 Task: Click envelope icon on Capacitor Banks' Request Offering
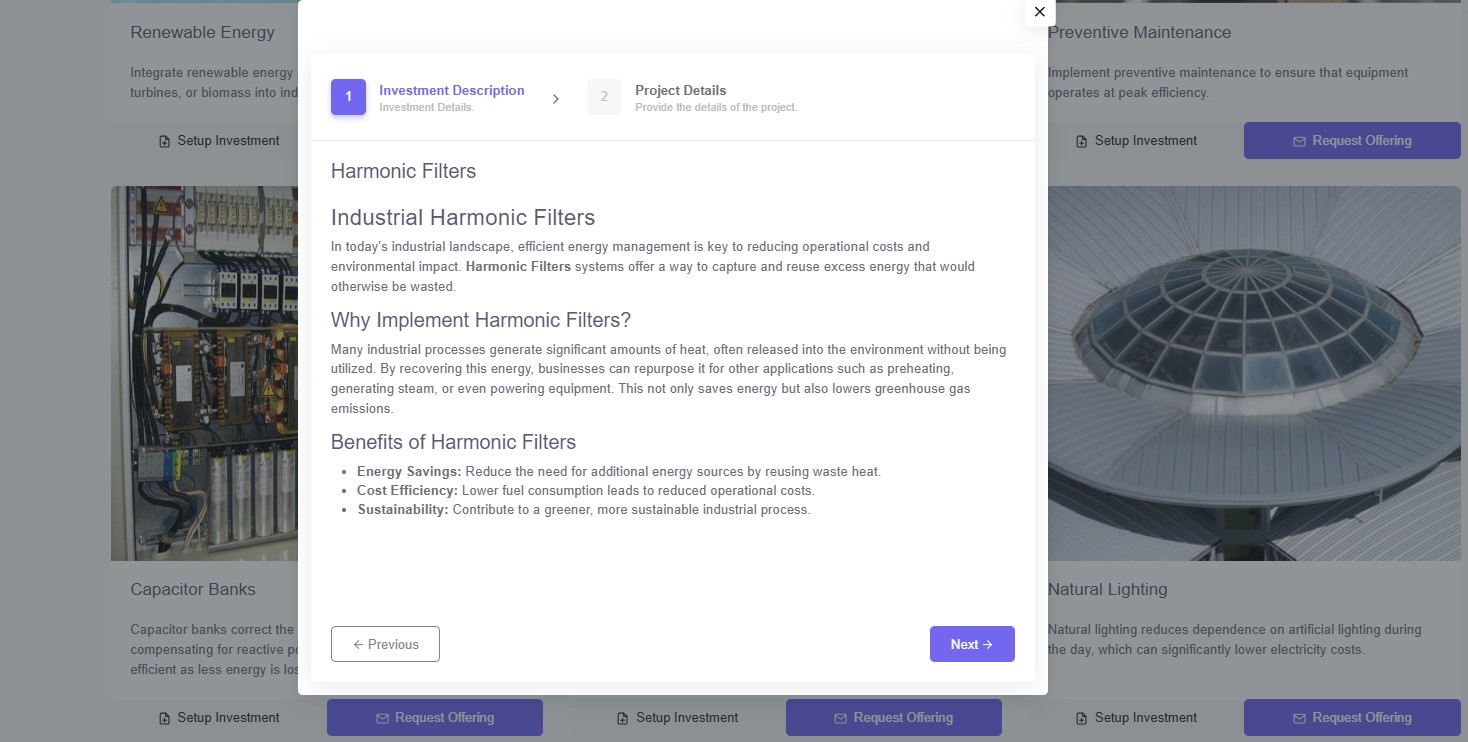pos(382,718)
